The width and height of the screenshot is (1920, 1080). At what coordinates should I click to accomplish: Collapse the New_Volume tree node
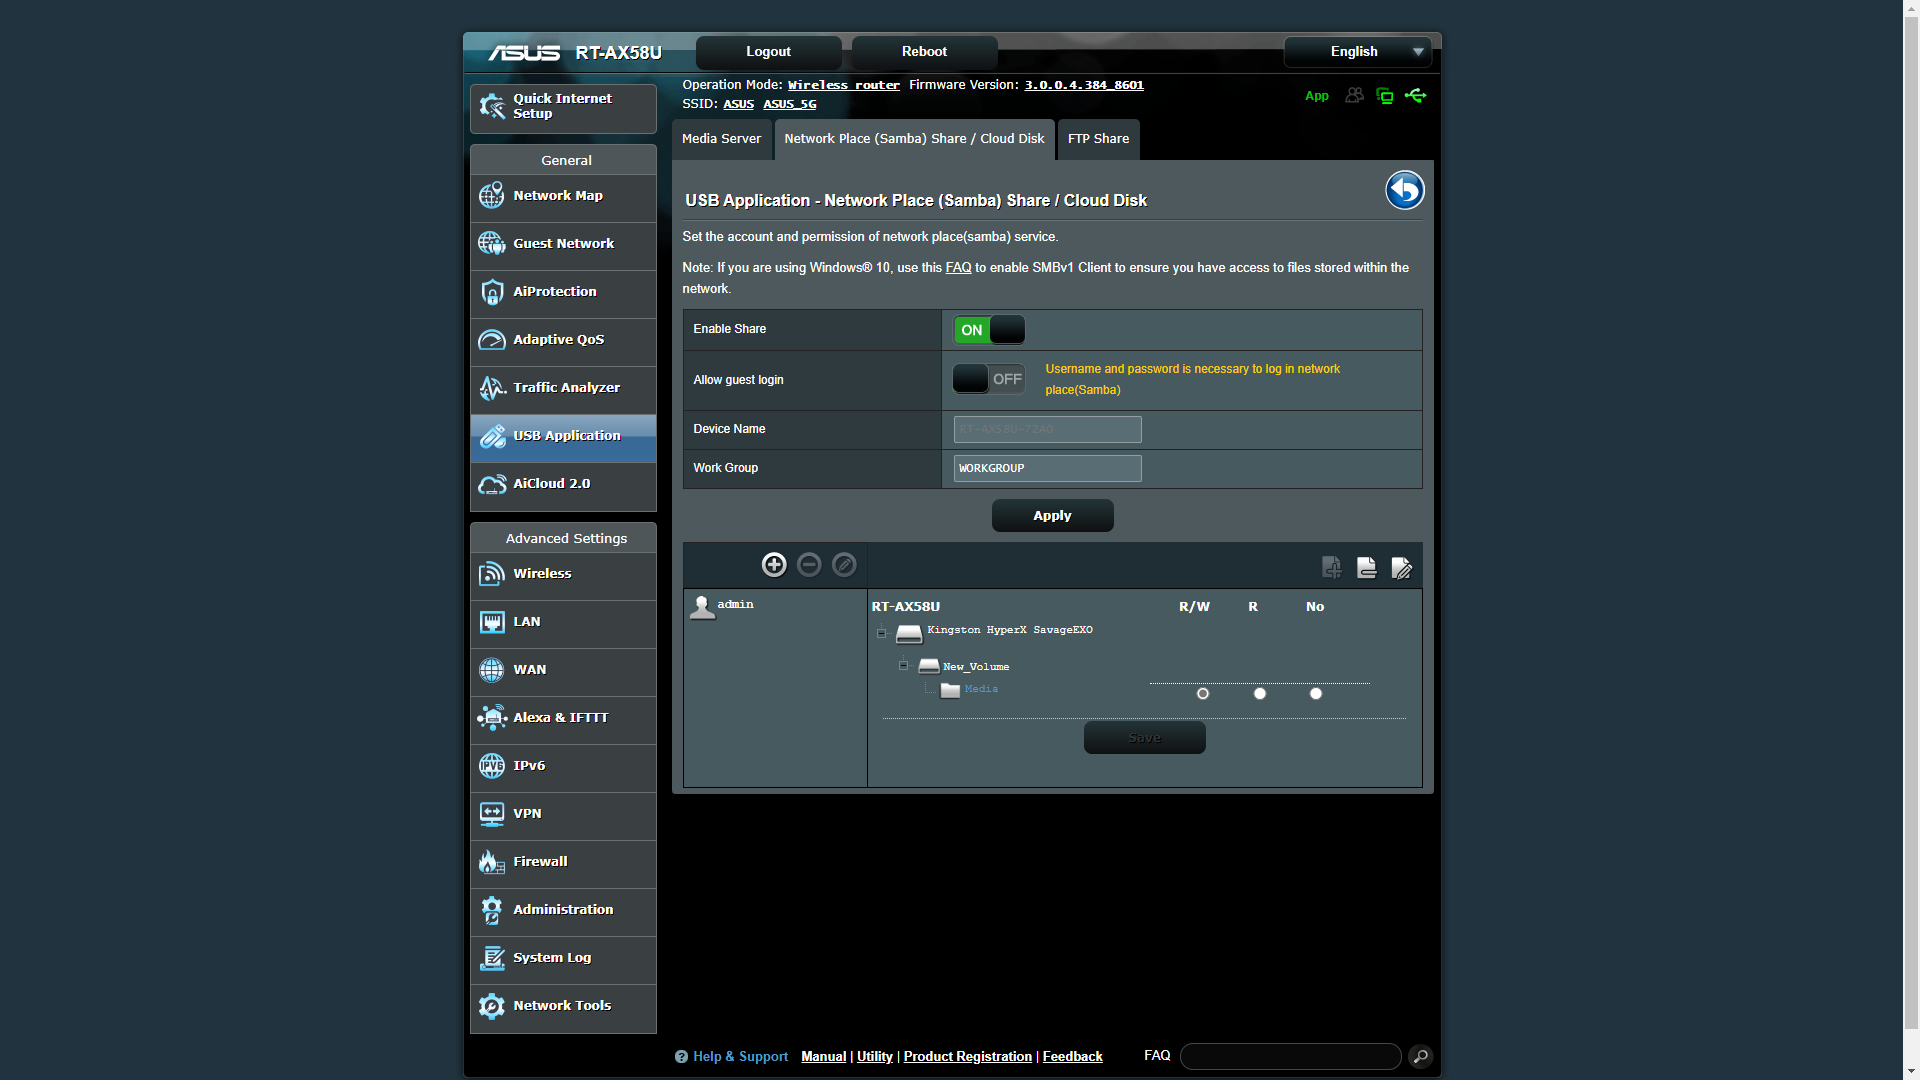(903, 665)
